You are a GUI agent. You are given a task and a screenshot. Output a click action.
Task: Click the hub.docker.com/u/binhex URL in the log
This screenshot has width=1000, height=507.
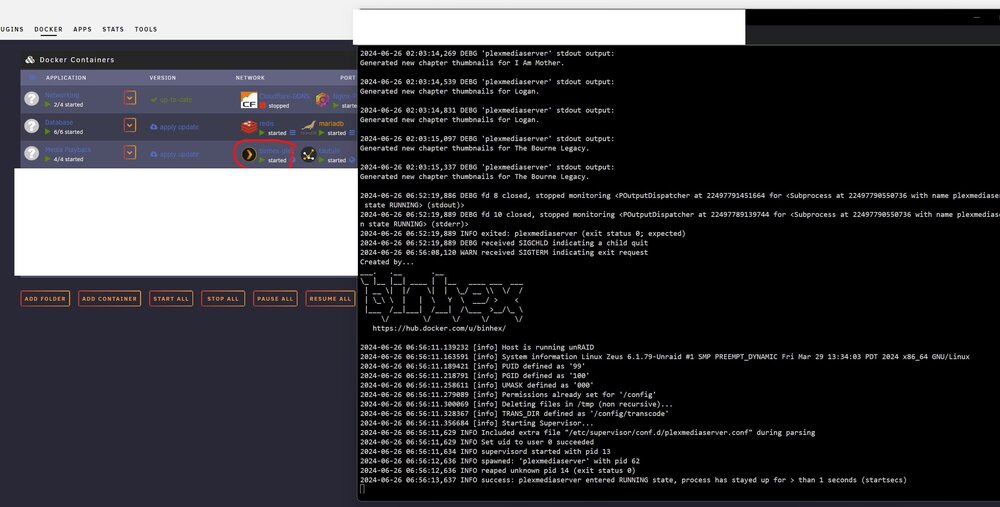coord(439,328)
